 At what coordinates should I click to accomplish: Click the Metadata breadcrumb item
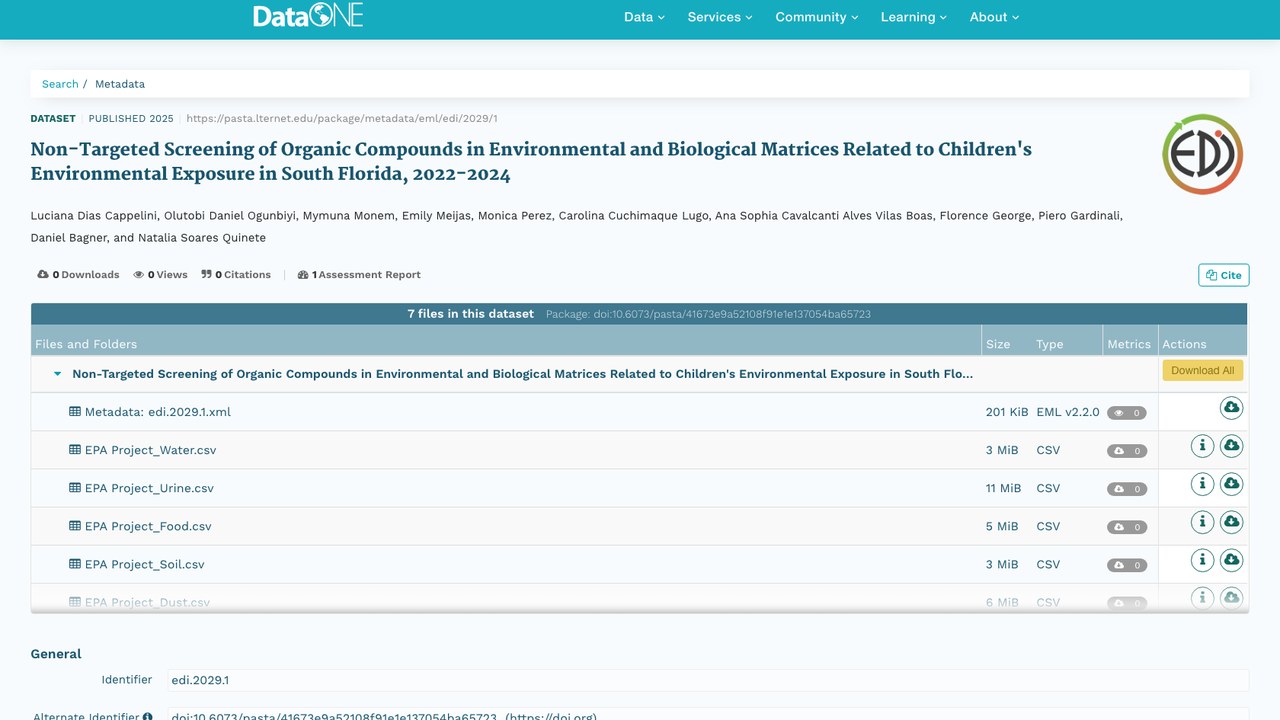[120, 84]
